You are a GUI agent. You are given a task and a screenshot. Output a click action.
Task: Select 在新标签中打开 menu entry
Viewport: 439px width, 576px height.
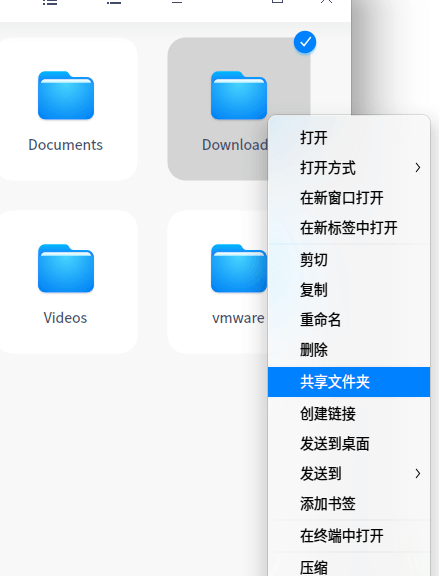click(x=349, y=228)
